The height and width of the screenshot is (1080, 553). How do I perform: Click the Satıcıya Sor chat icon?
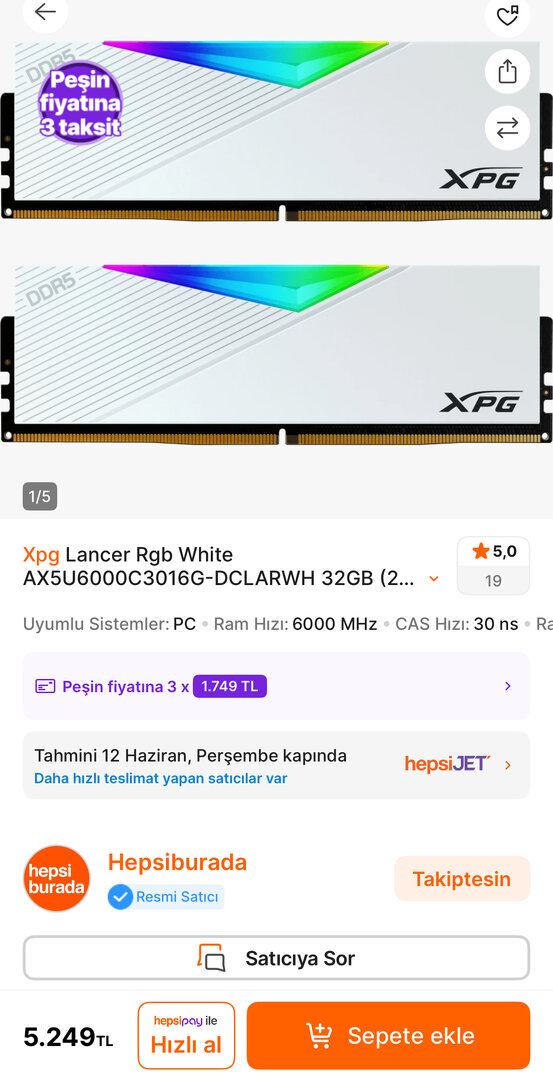tap(211, 957)
